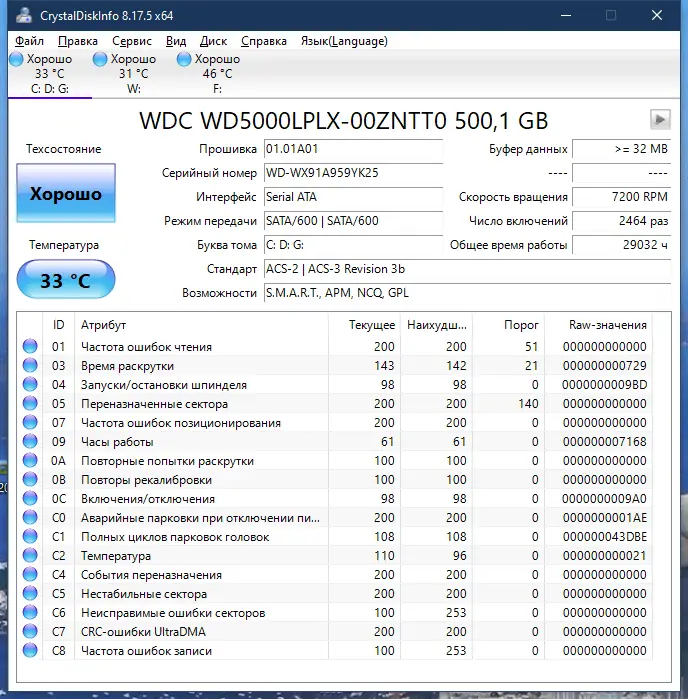
Task: Click the Скорость вращения value 7200 RPM
Action: point(622,197)
